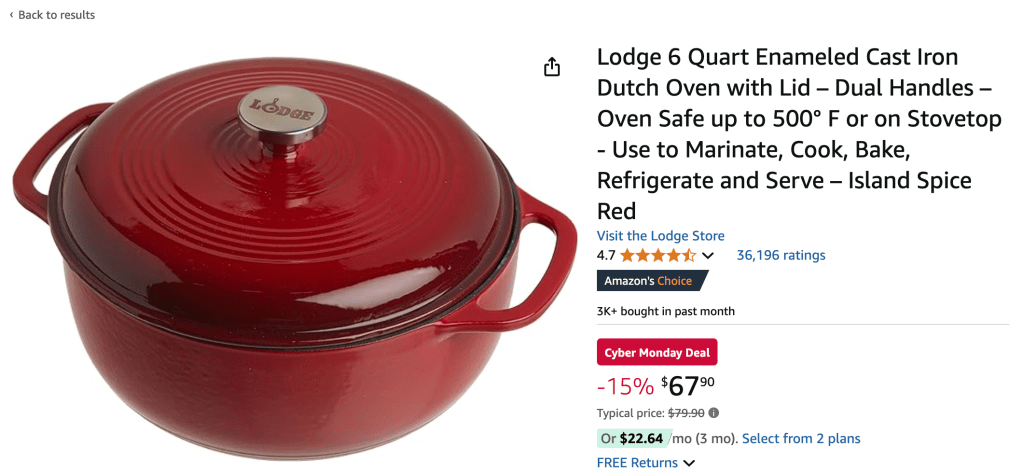This screenshot has width=1023, height=475.
Task: Click the struck-through $79.90 typical price
Action: tap(686, 413)
